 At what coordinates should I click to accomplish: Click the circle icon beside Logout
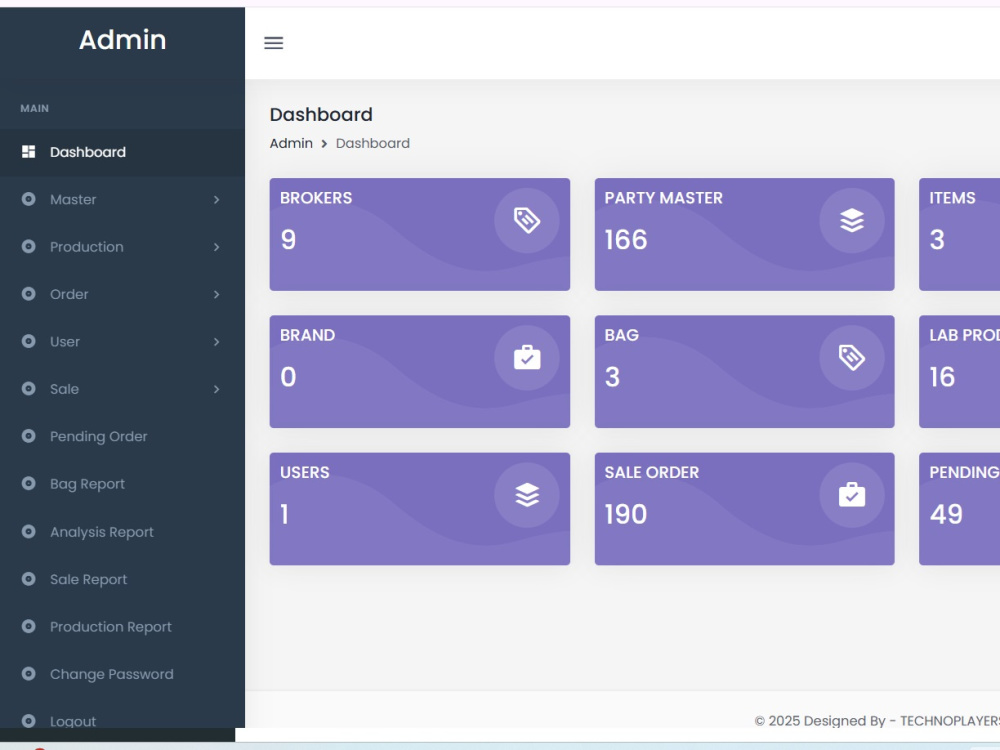point(29,721)
